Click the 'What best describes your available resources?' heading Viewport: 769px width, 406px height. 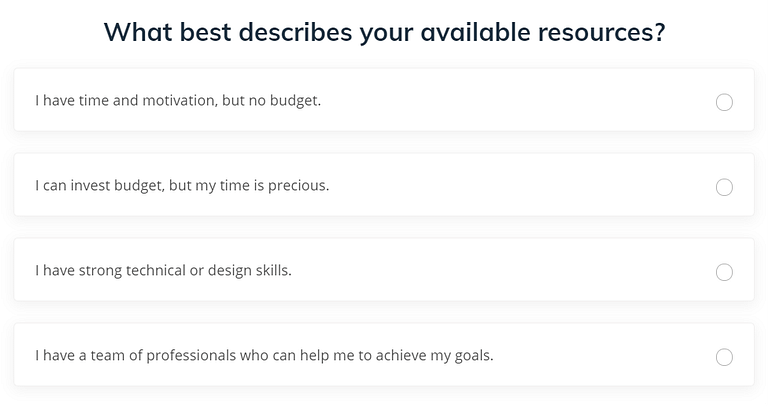[384, 32]
